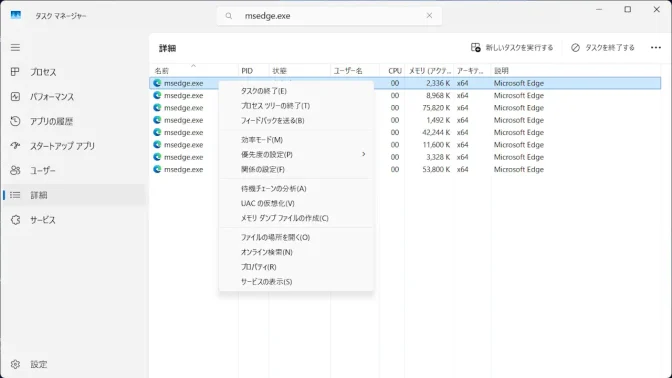Select msedge.exe row using 42,244 K
The height and width of the screenshot is (378, 672).
[405, 132]
